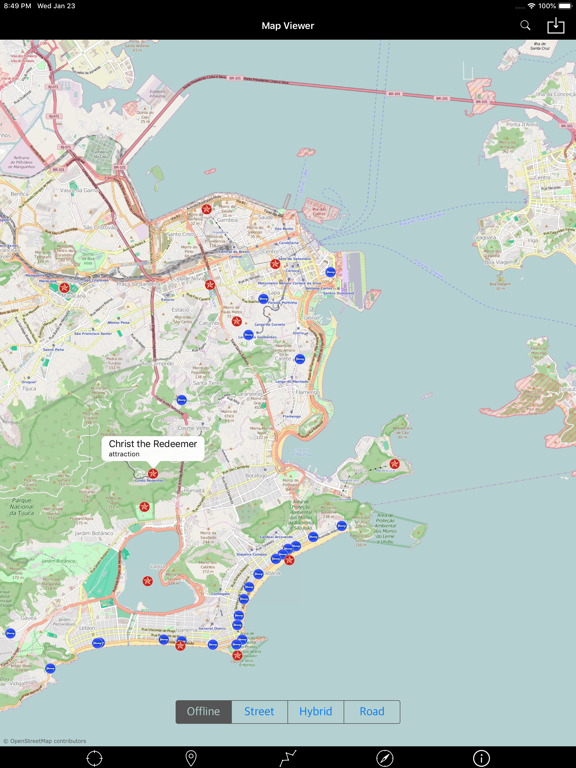Switch to the Offline map mode
This screenshot has width=576, height=768.
[204, 712]
